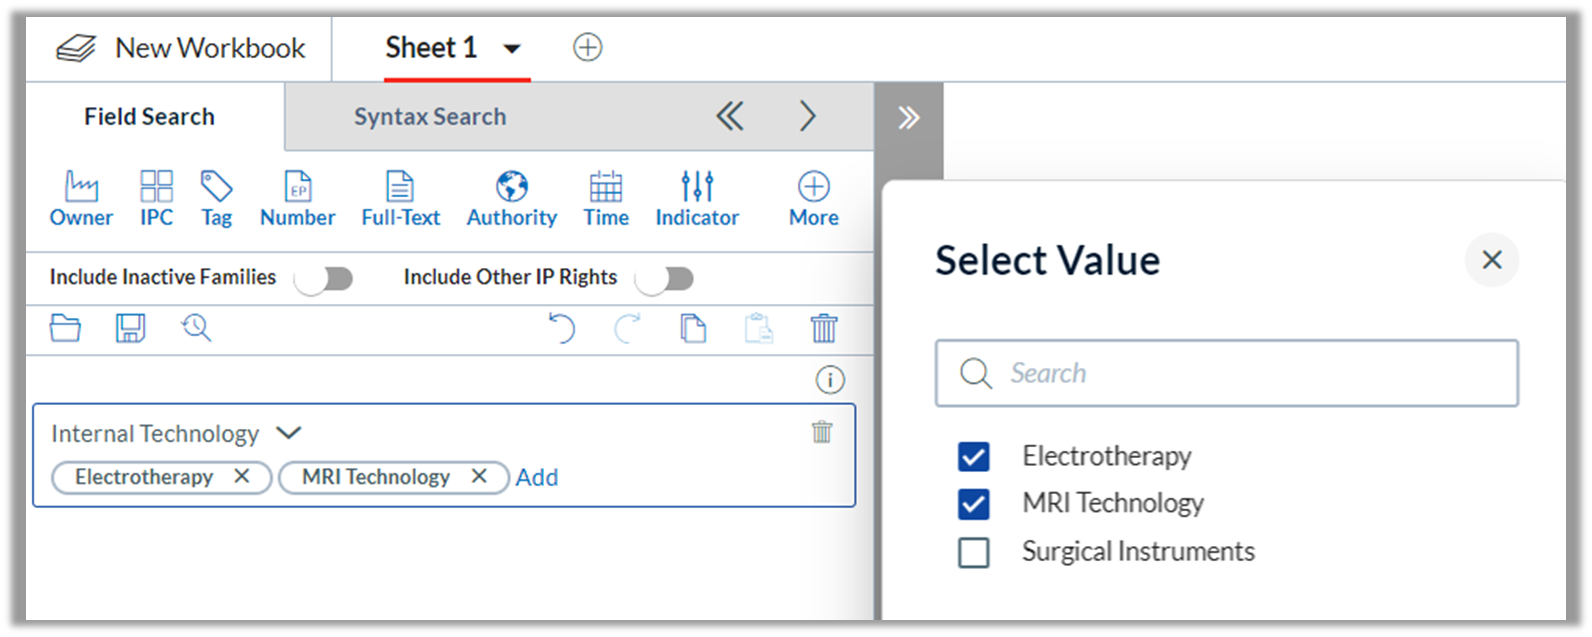The width and height of the screenshot is (1592, 637).
Task: Click the Add link after MRI Technology
Action: tap(537, 477)
